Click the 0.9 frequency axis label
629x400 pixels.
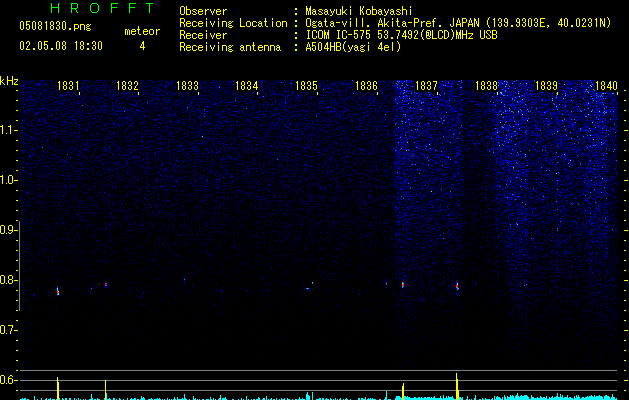(8, 230)
